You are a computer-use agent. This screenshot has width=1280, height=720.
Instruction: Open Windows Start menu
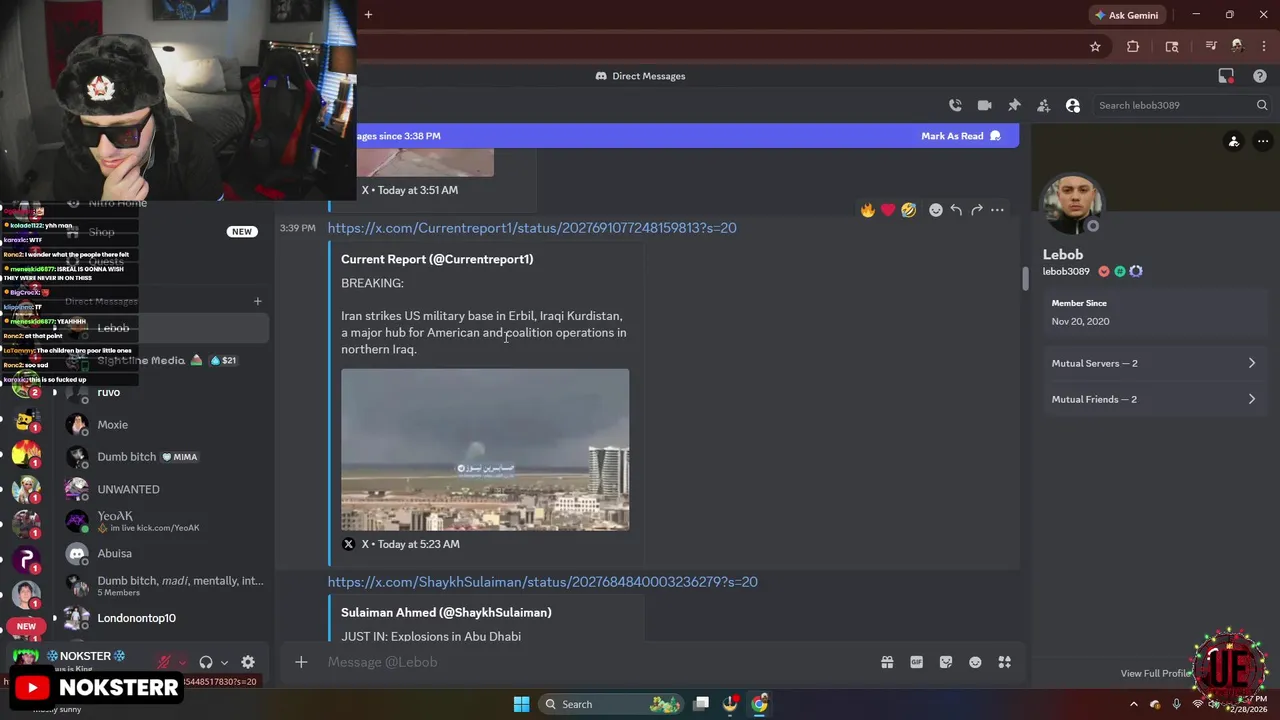pos(521,704)
